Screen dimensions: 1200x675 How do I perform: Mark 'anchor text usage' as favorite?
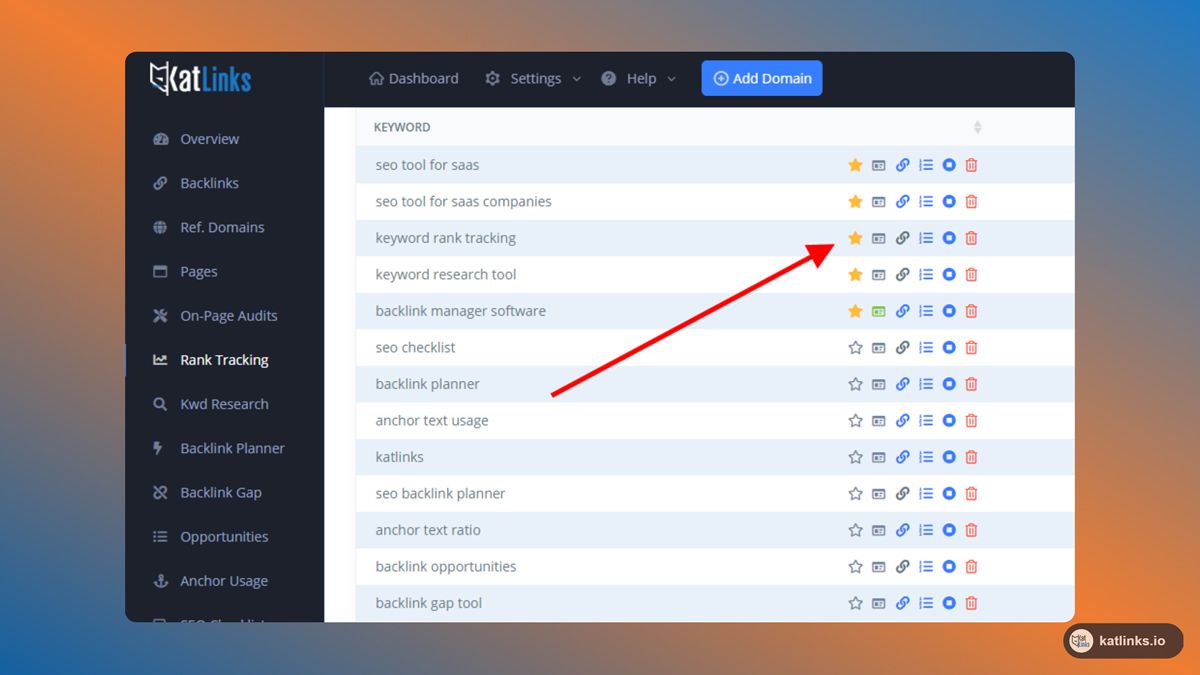pos(855,420)
